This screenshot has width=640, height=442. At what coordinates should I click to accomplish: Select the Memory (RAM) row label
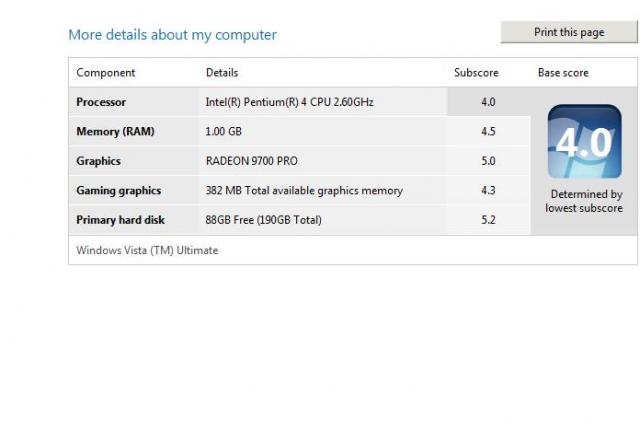[115, 131]
